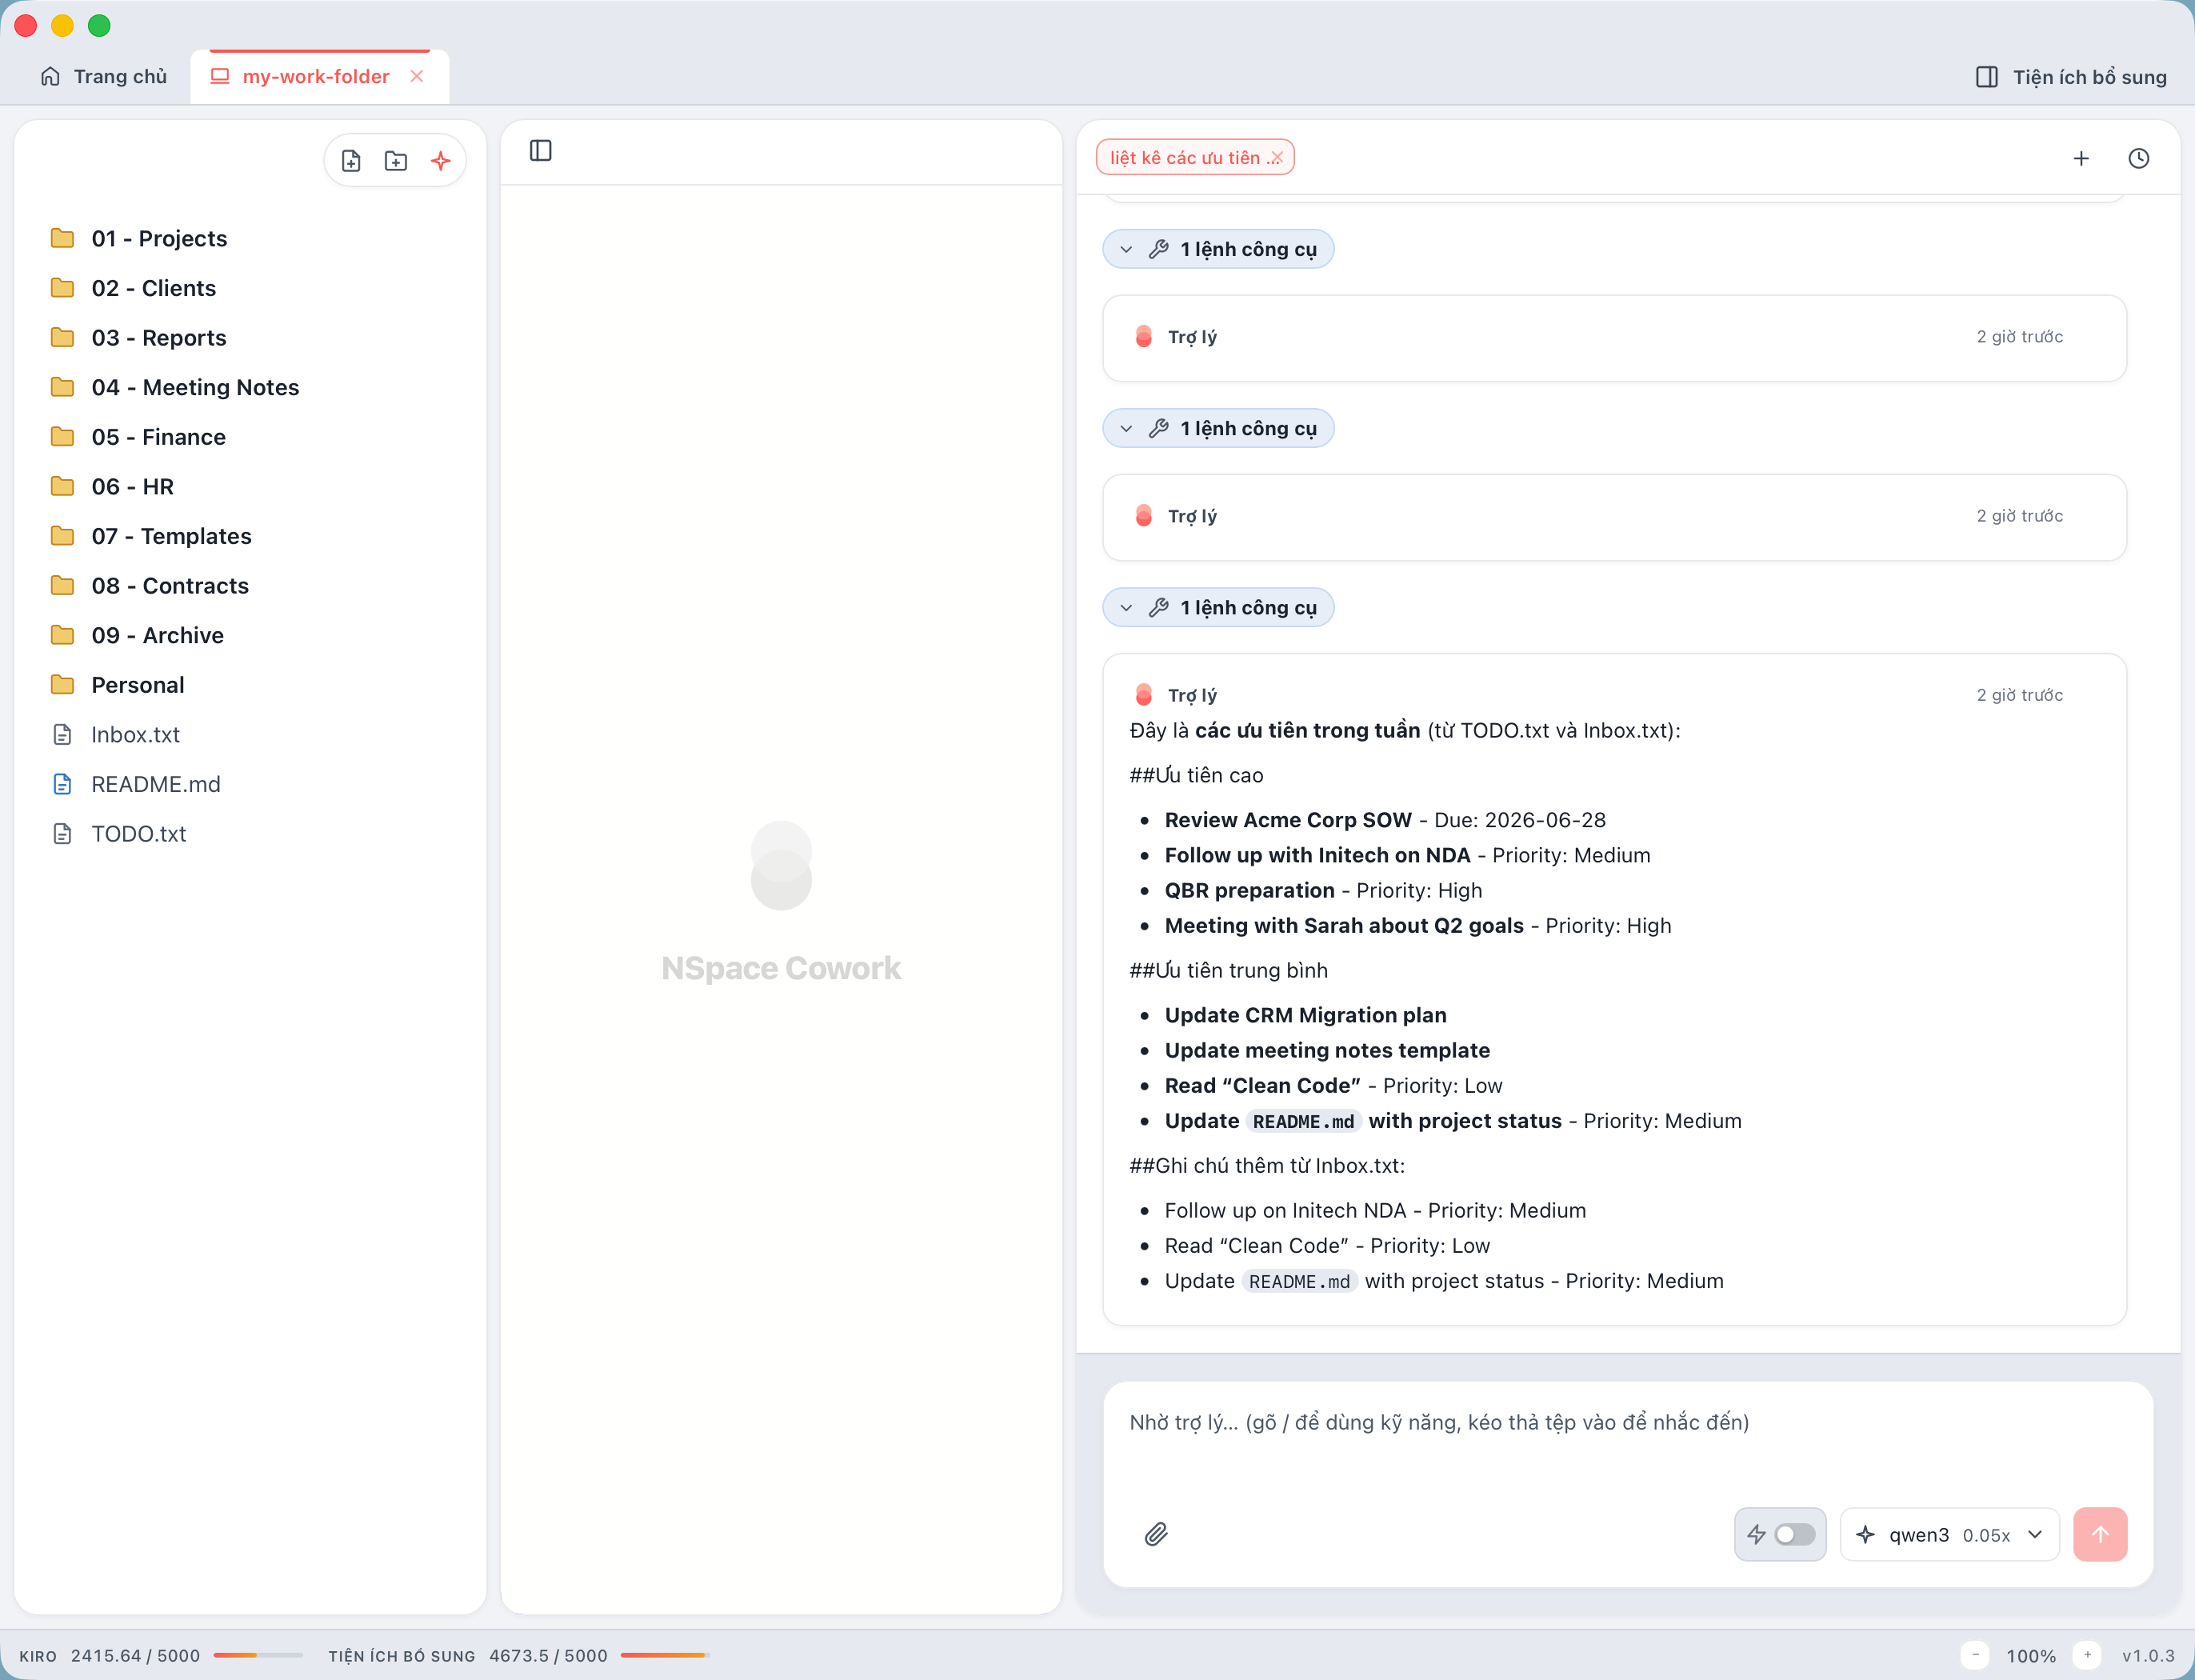Expand the 07 - Templates folder
Image resolution: width=2195 pixels, height=1680 pixels.
point(250,536)
